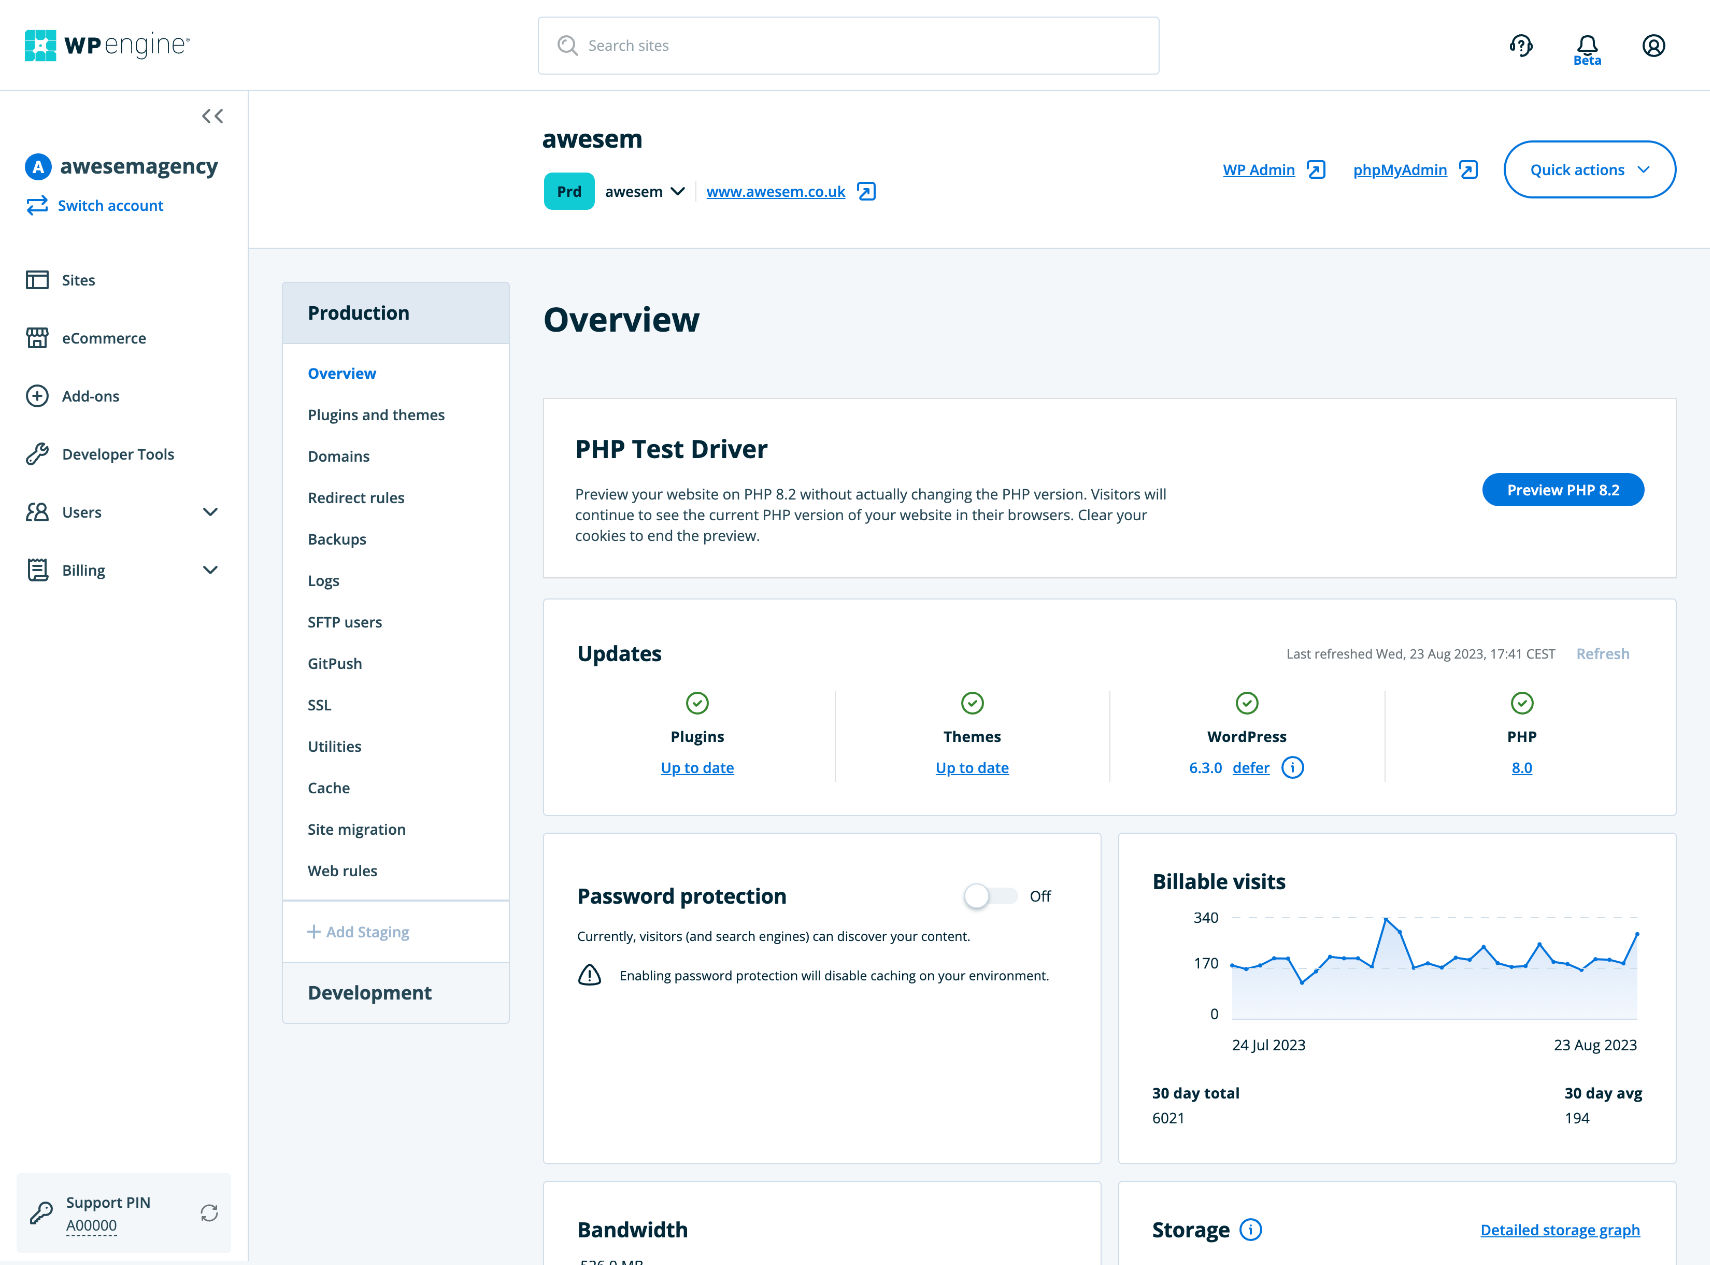
Task: Open the phpMyAdmin link
Action: (x=1400, y=169)
